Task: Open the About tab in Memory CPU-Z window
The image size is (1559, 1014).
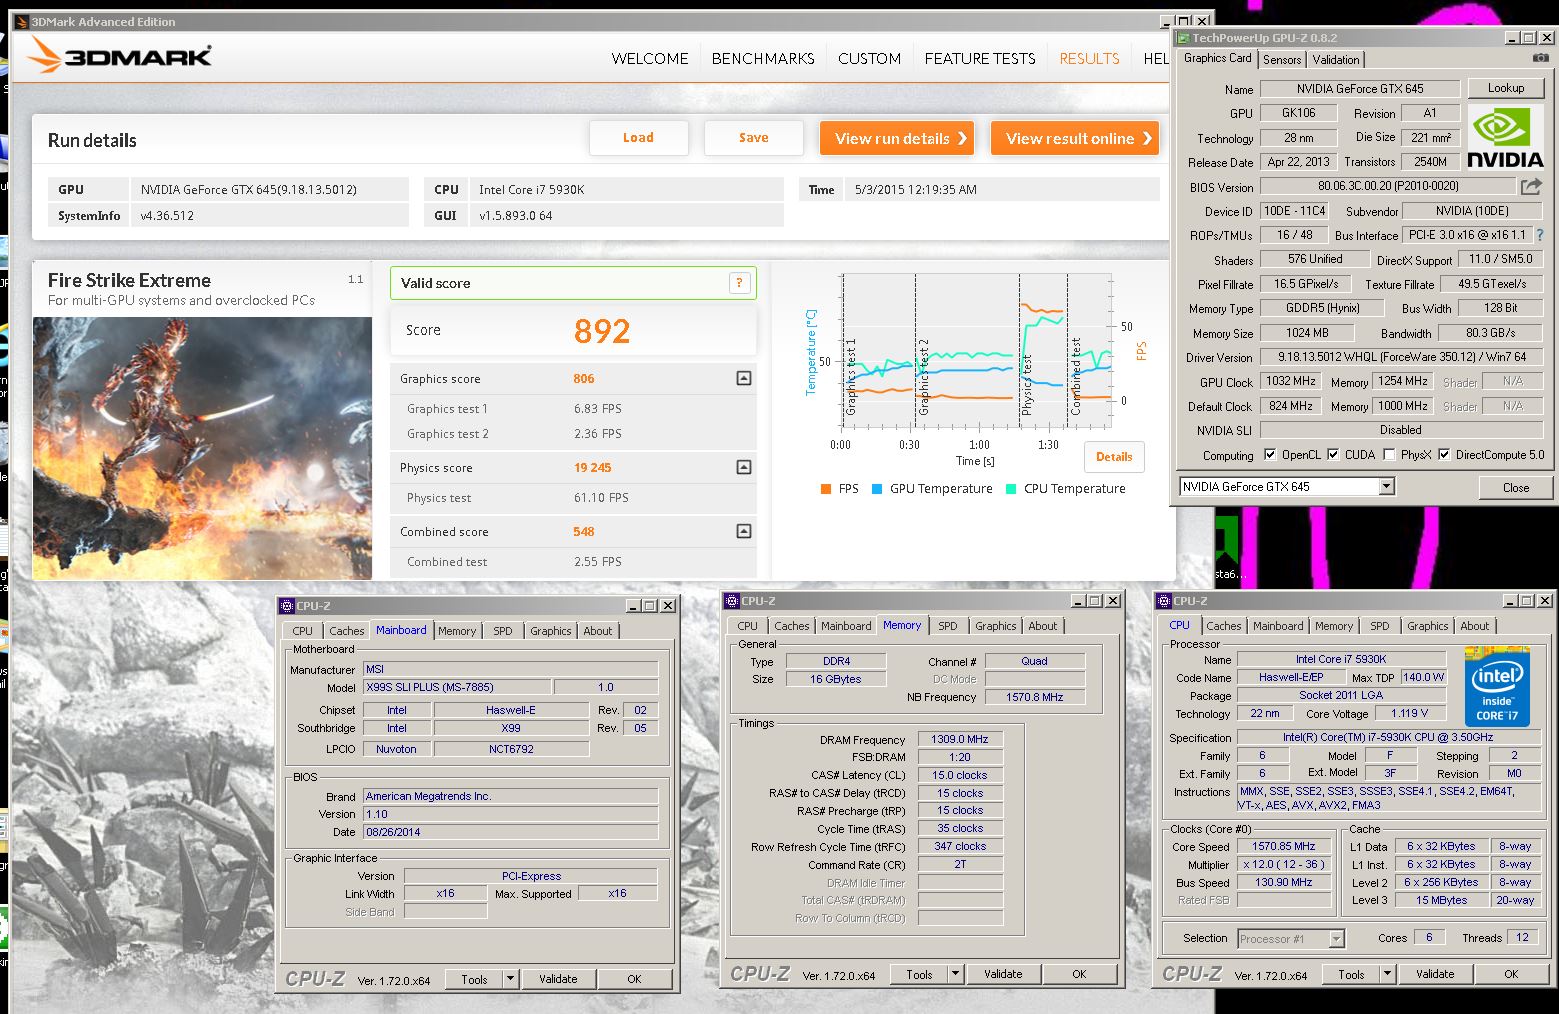Action: coord(1042,626)
